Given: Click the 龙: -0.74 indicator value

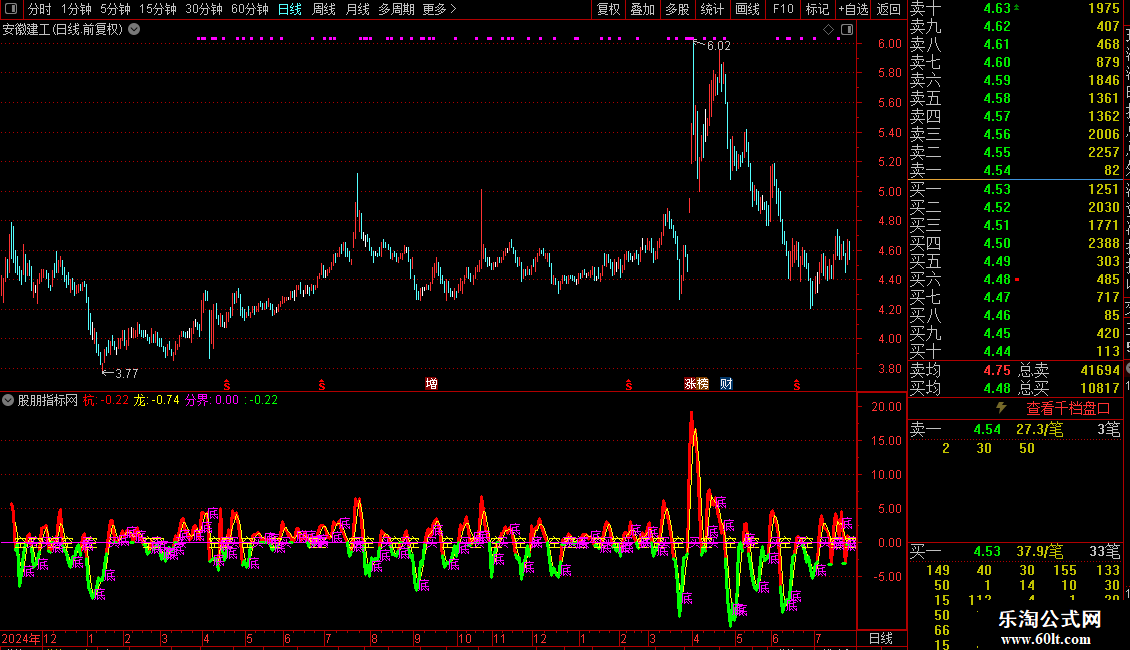Looking at the screenshot, I should point(156,400).
